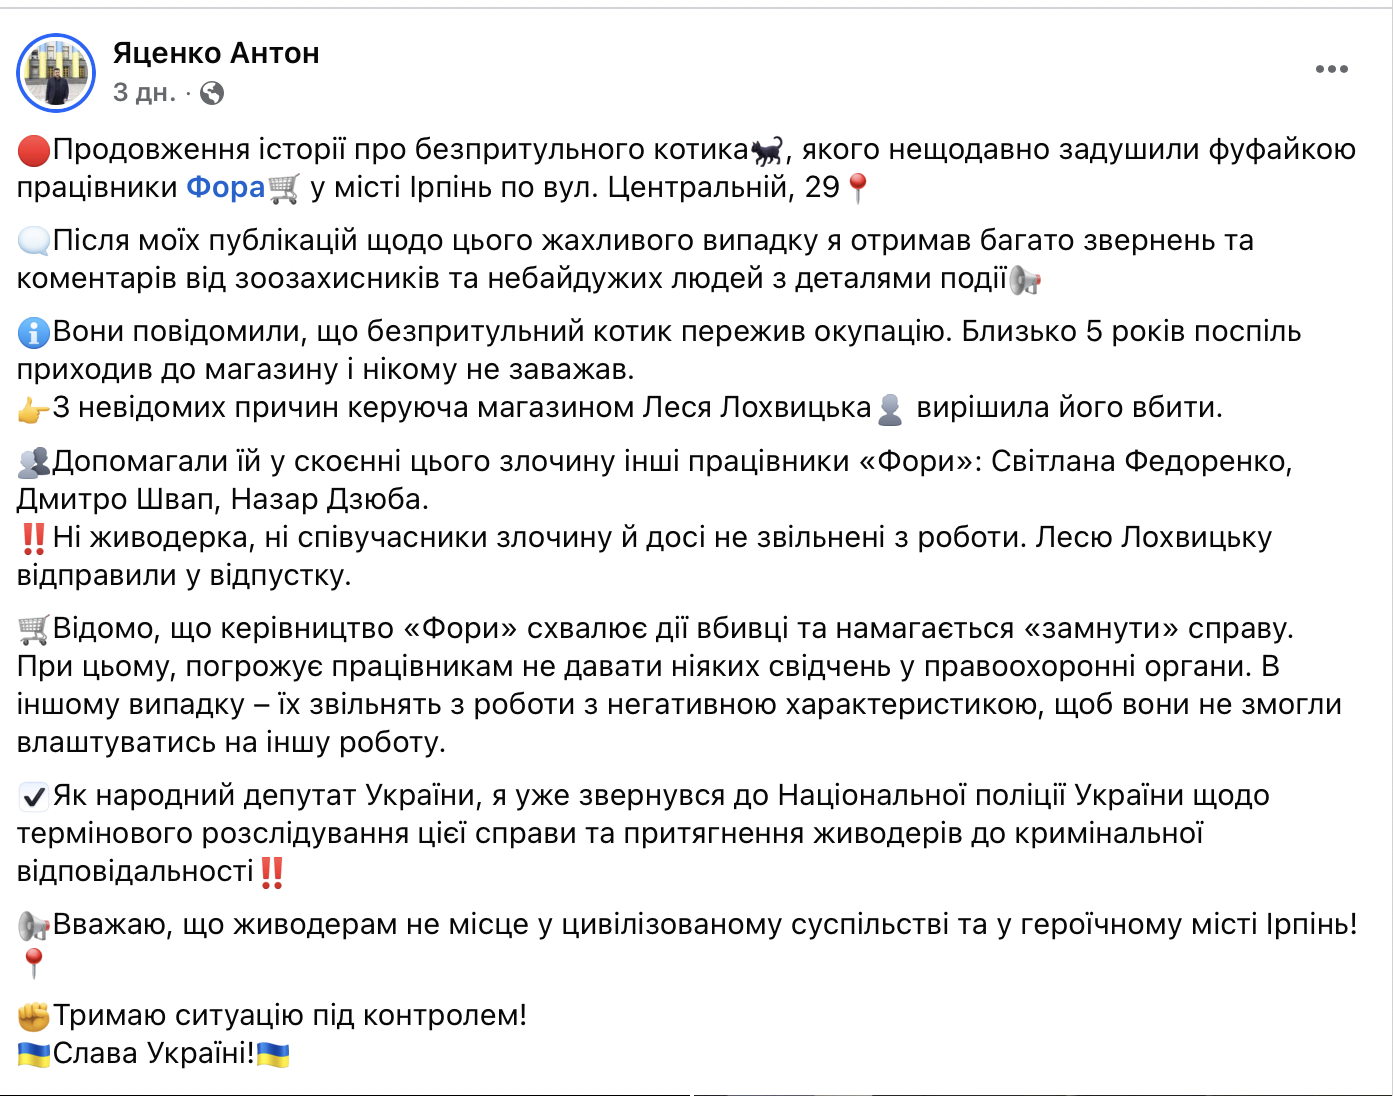
Task: Click the silhouettes emoji before Допомагали
Action: point(32,463)
